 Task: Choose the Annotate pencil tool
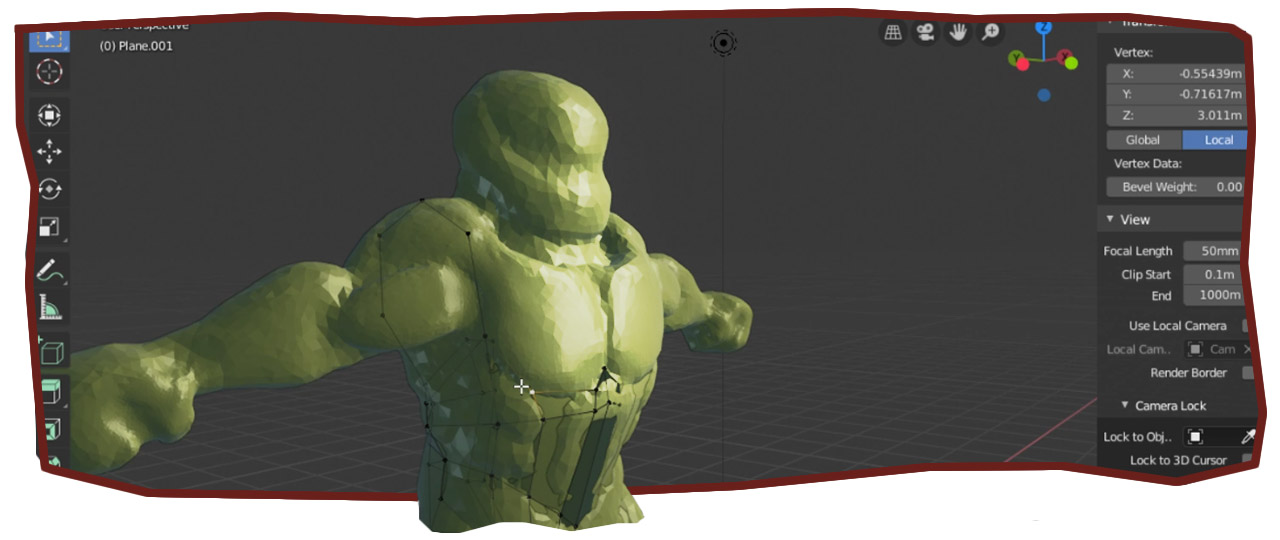(50, 271)
